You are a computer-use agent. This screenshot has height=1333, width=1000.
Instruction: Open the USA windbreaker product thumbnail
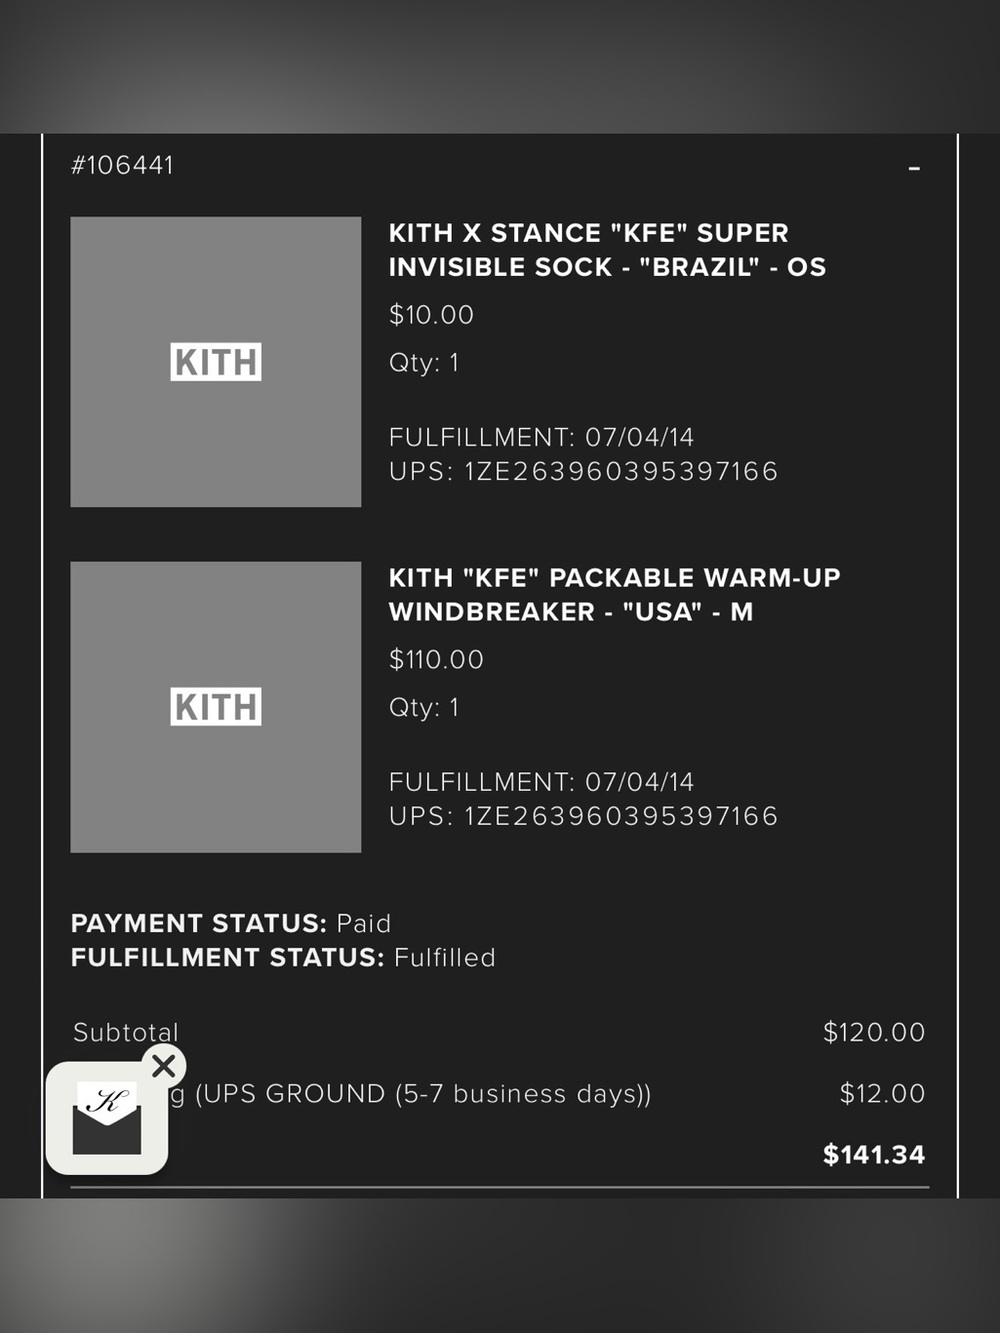coord(216,707)
